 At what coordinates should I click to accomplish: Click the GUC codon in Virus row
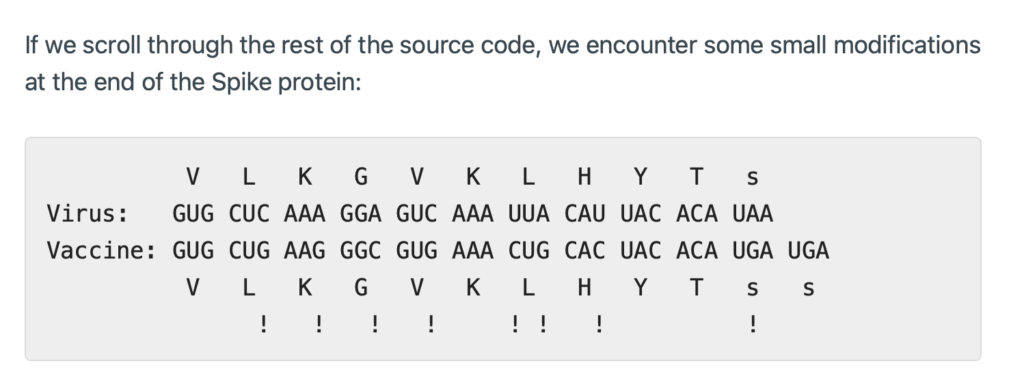tap(417, 214)
